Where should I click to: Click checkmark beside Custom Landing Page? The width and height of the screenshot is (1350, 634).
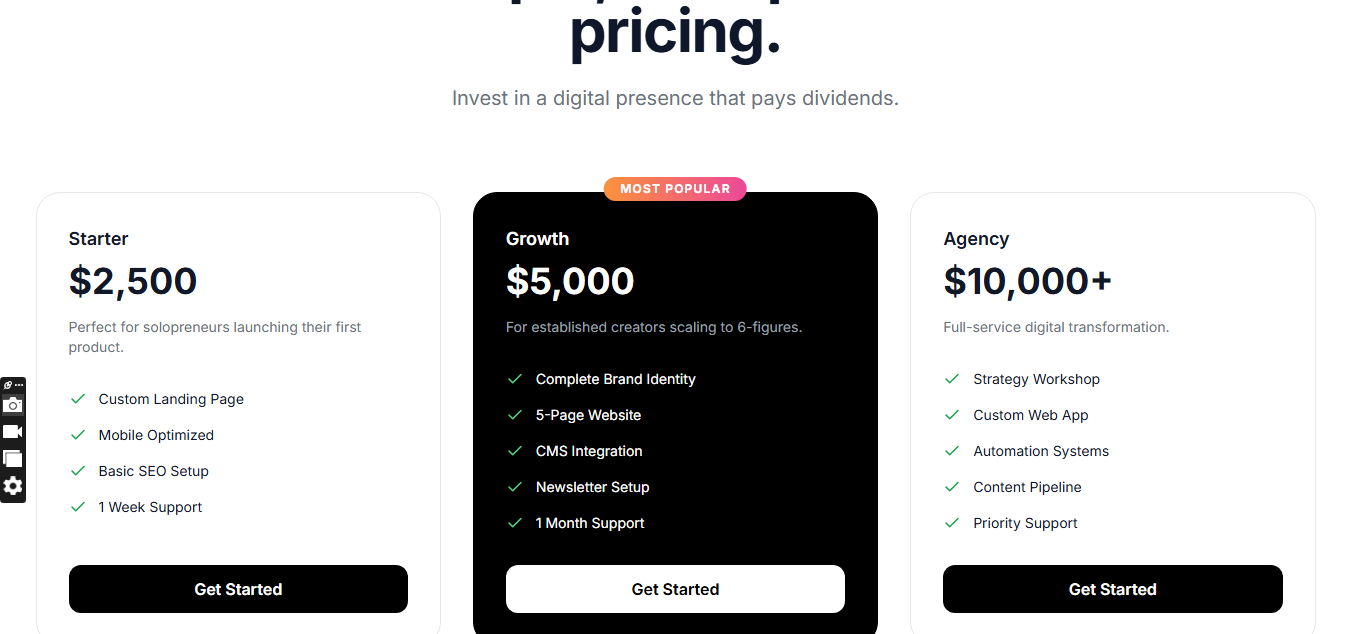click(78, 399)
